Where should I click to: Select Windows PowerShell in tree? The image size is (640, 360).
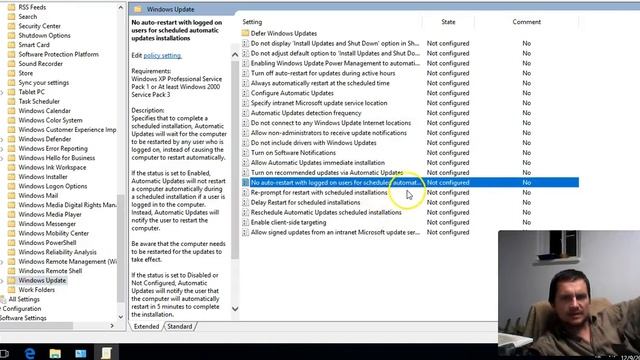(47, 243)
